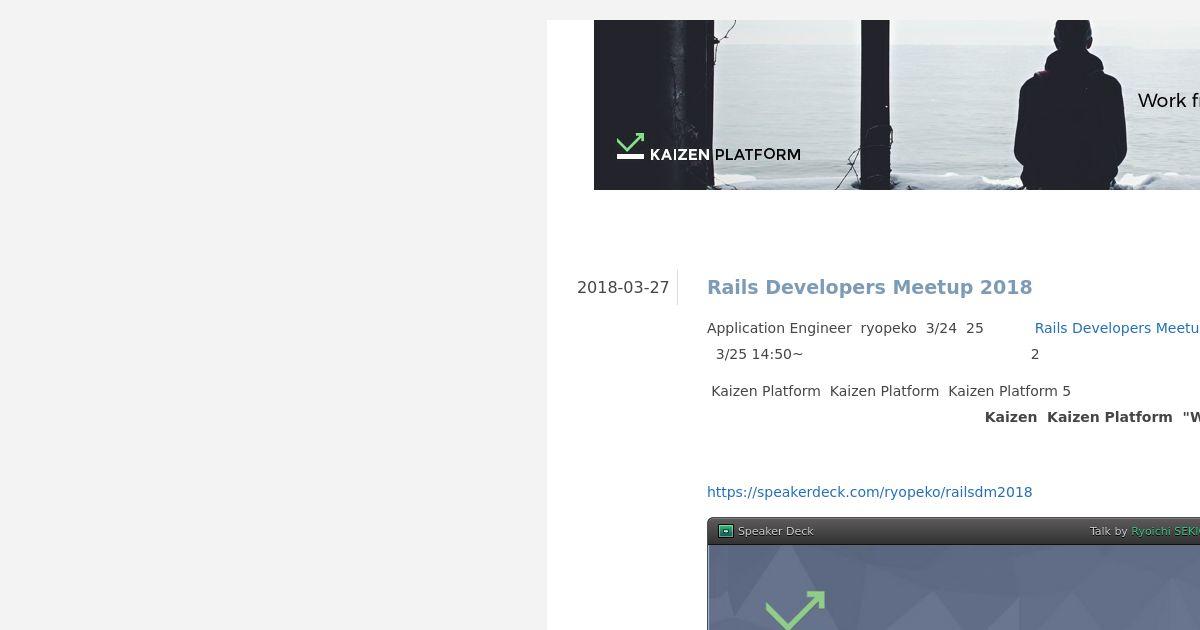Click the 'Kaizen Platform 5' text
Viewport: 1200px width, 630px height.
click(1009, 391)
